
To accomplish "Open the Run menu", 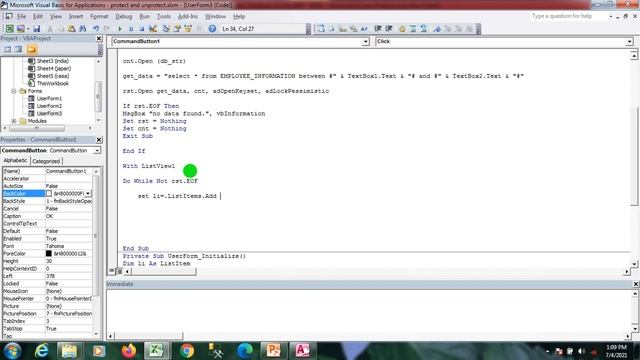I will 144,16.
